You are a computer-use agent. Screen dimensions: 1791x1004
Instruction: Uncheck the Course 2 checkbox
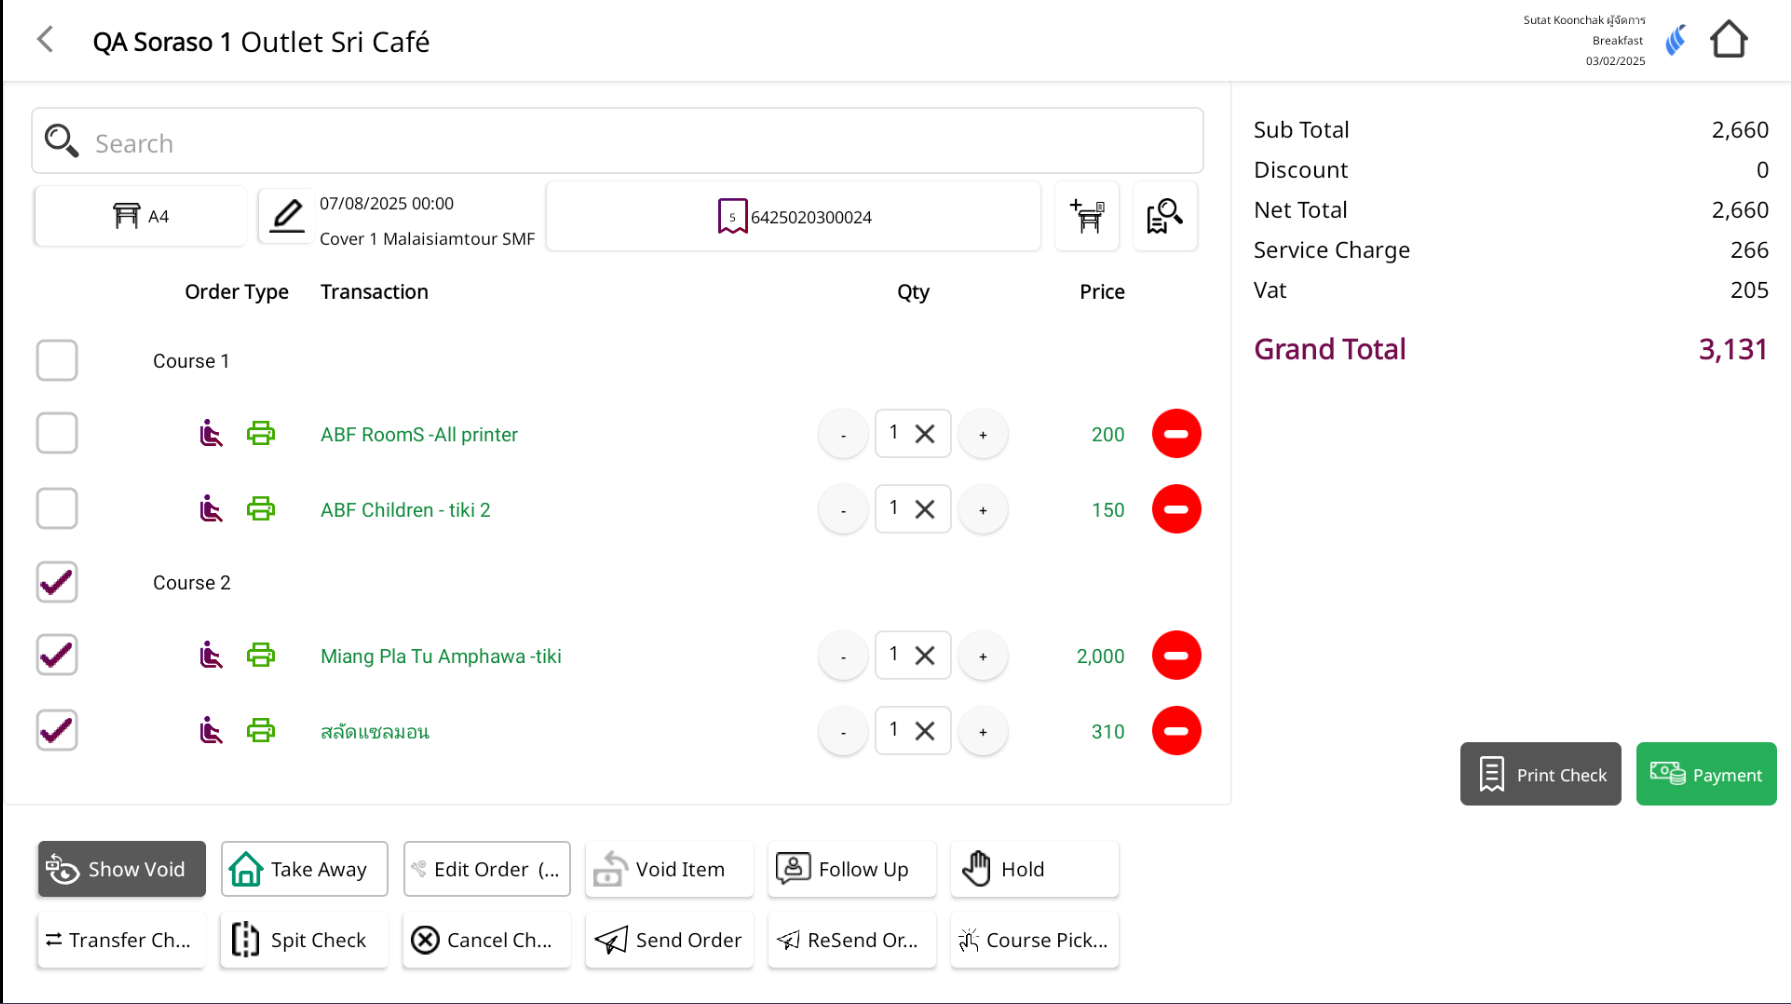[x=57, y=583]
